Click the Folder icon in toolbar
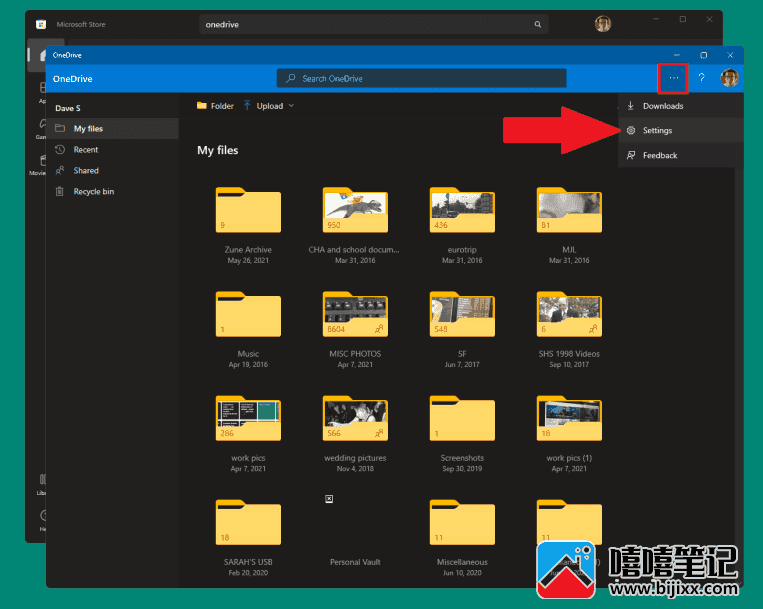The width and height of the screenshot is (763, 609). click(x=201, y=106)
